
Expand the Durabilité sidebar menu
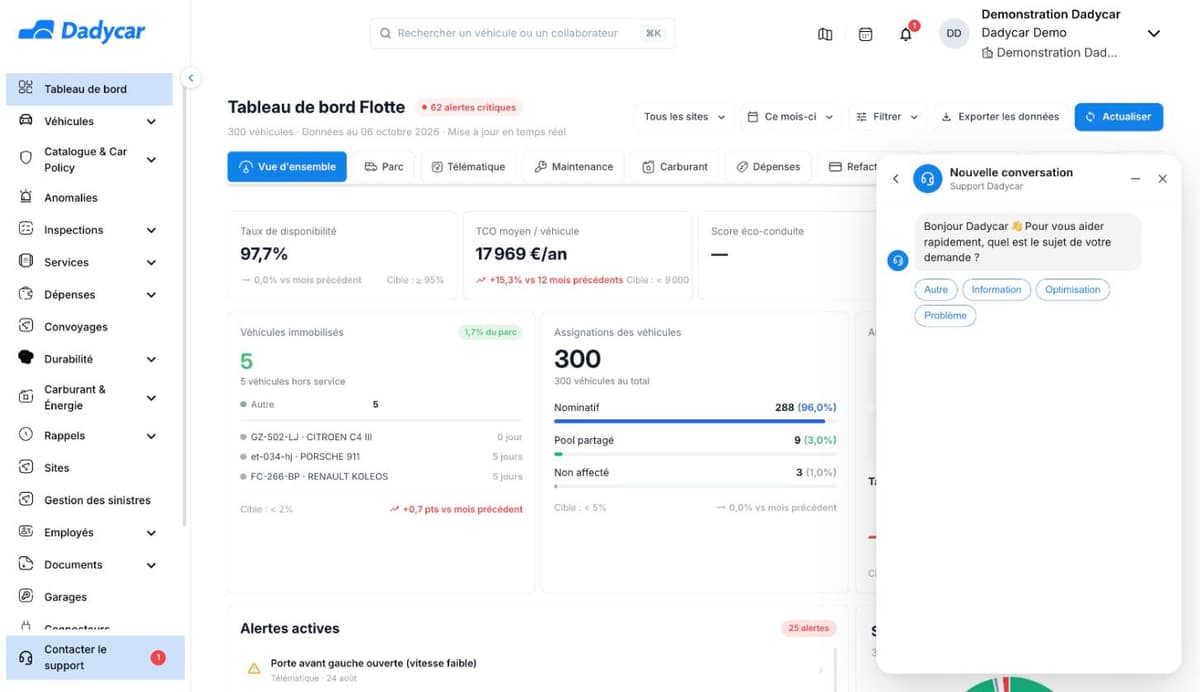151,359
